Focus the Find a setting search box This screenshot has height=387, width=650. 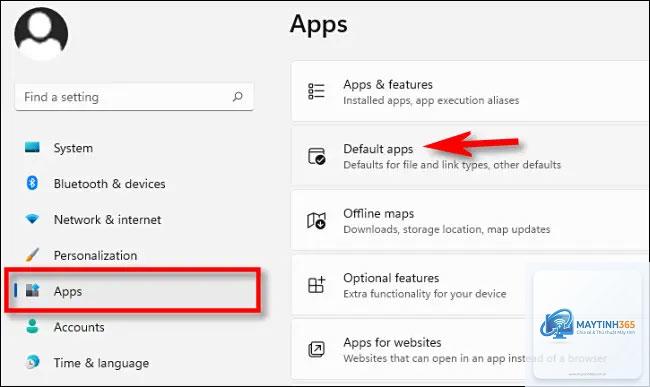[x=134, y=97]
